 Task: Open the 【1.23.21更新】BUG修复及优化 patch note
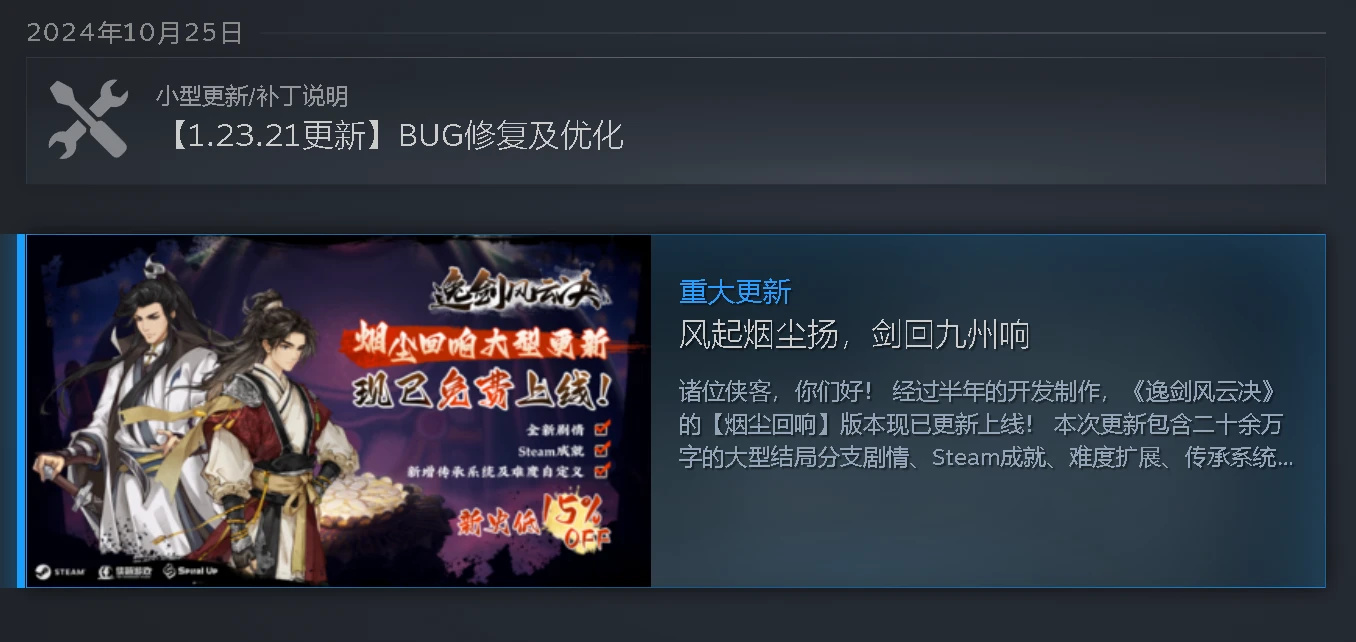[x=390, y=135]
